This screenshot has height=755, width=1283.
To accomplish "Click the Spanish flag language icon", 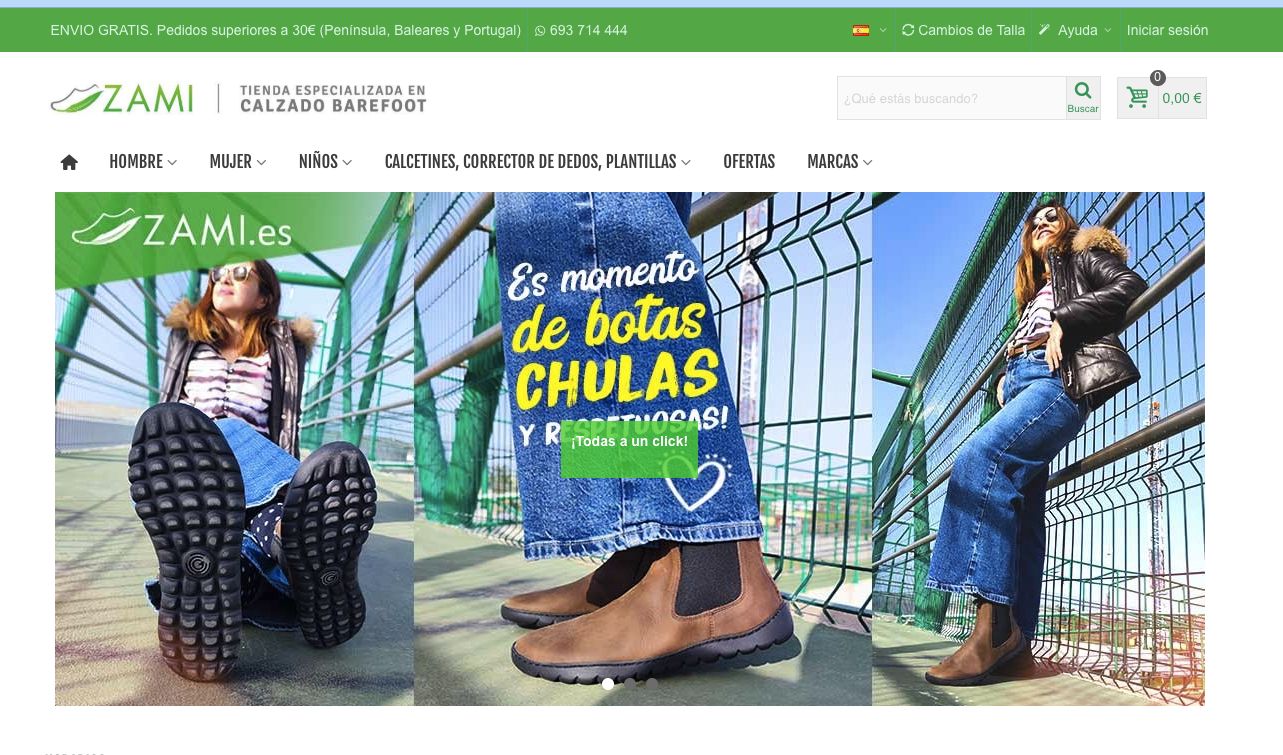I will [861, 30].
